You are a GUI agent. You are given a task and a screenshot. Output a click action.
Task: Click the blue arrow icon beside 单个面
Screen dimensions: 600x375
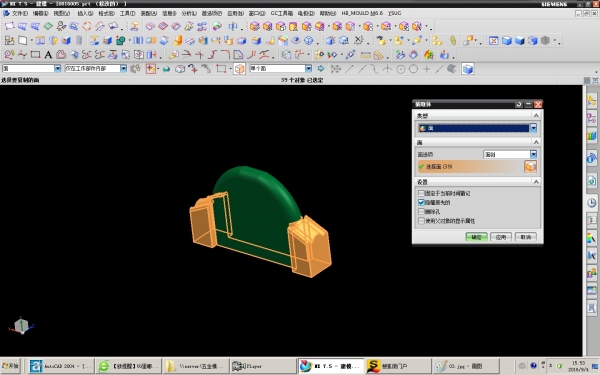point(321,68)
